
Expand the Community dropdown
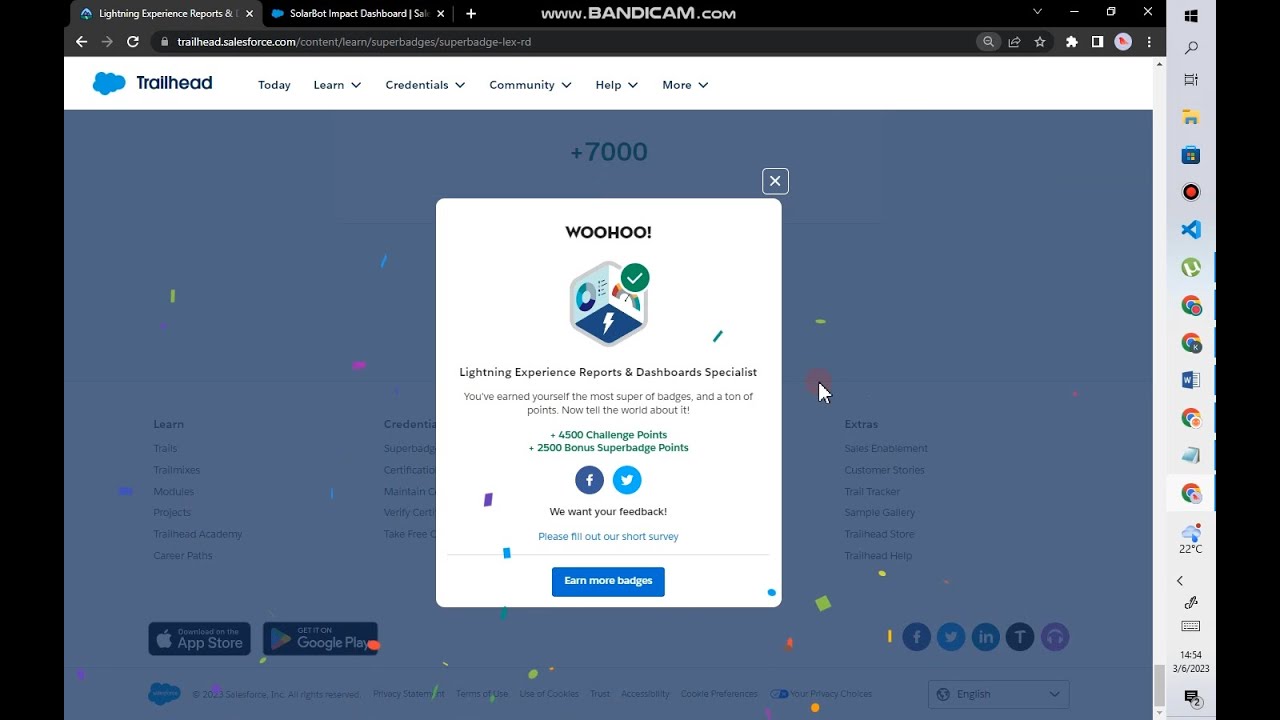(530, 85)
